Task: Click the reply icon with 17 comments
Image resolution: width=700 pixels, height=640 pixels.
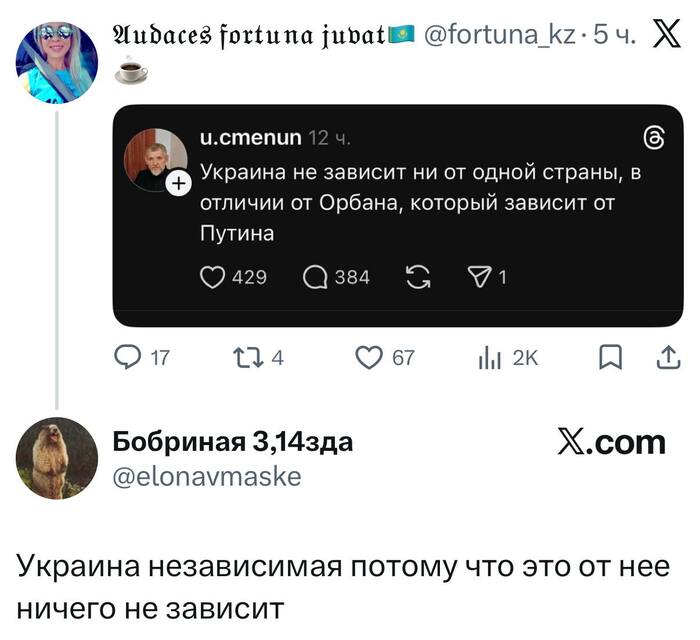Action: 129,358
